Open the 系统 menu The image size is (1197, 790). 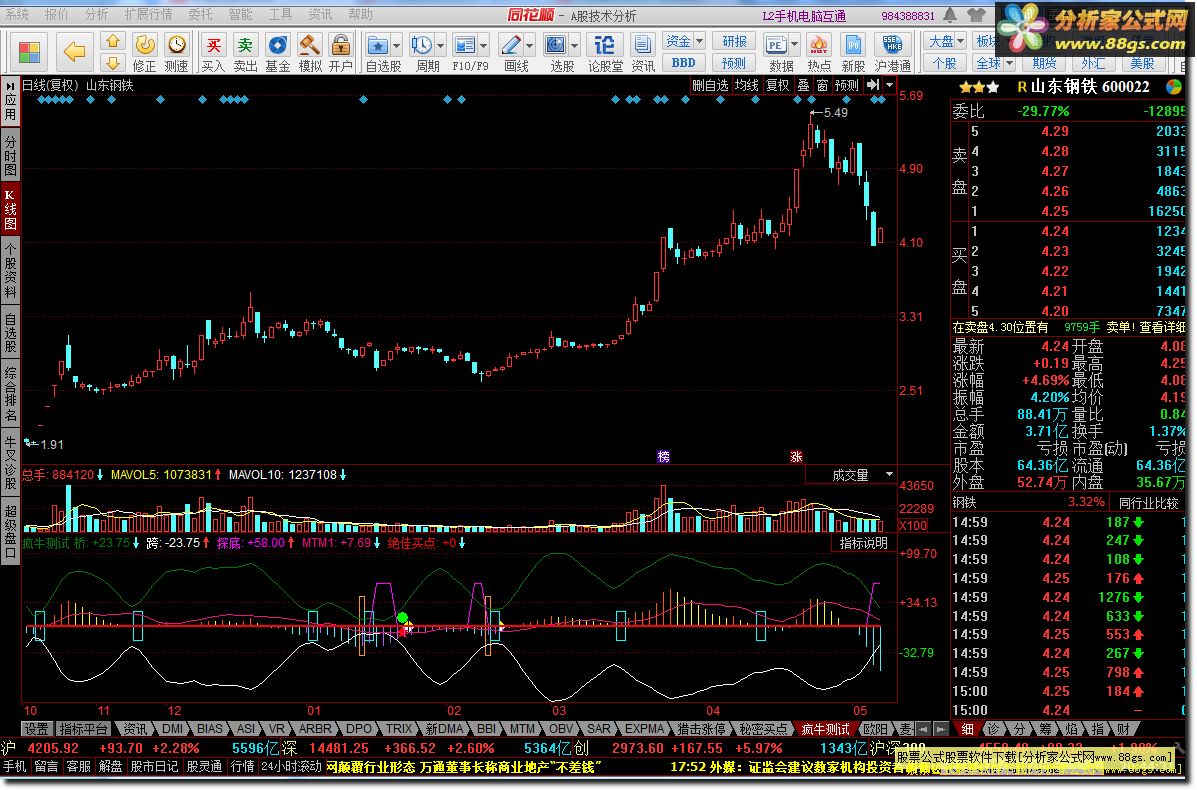point(17,15)
